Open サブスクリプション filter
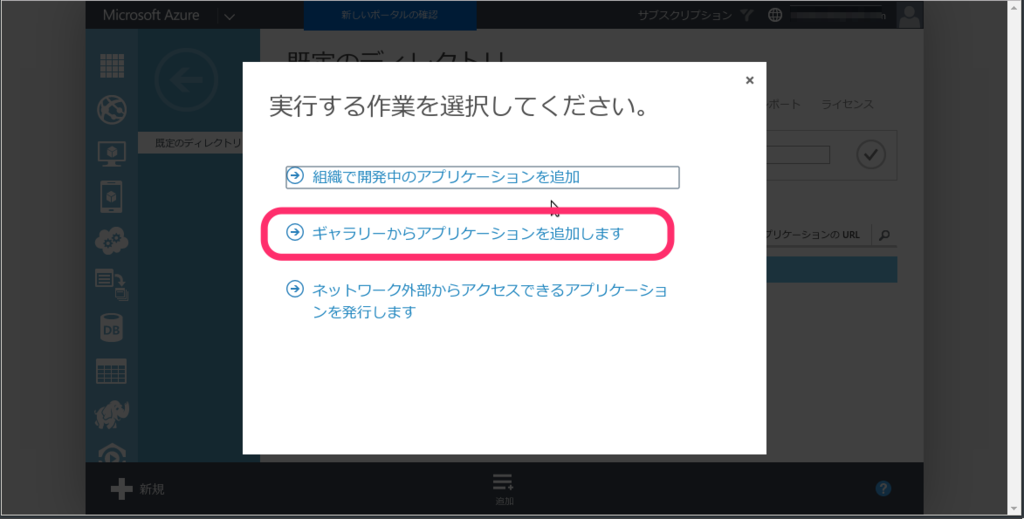Screen dimensions: 1024x519 coord(684,15)
